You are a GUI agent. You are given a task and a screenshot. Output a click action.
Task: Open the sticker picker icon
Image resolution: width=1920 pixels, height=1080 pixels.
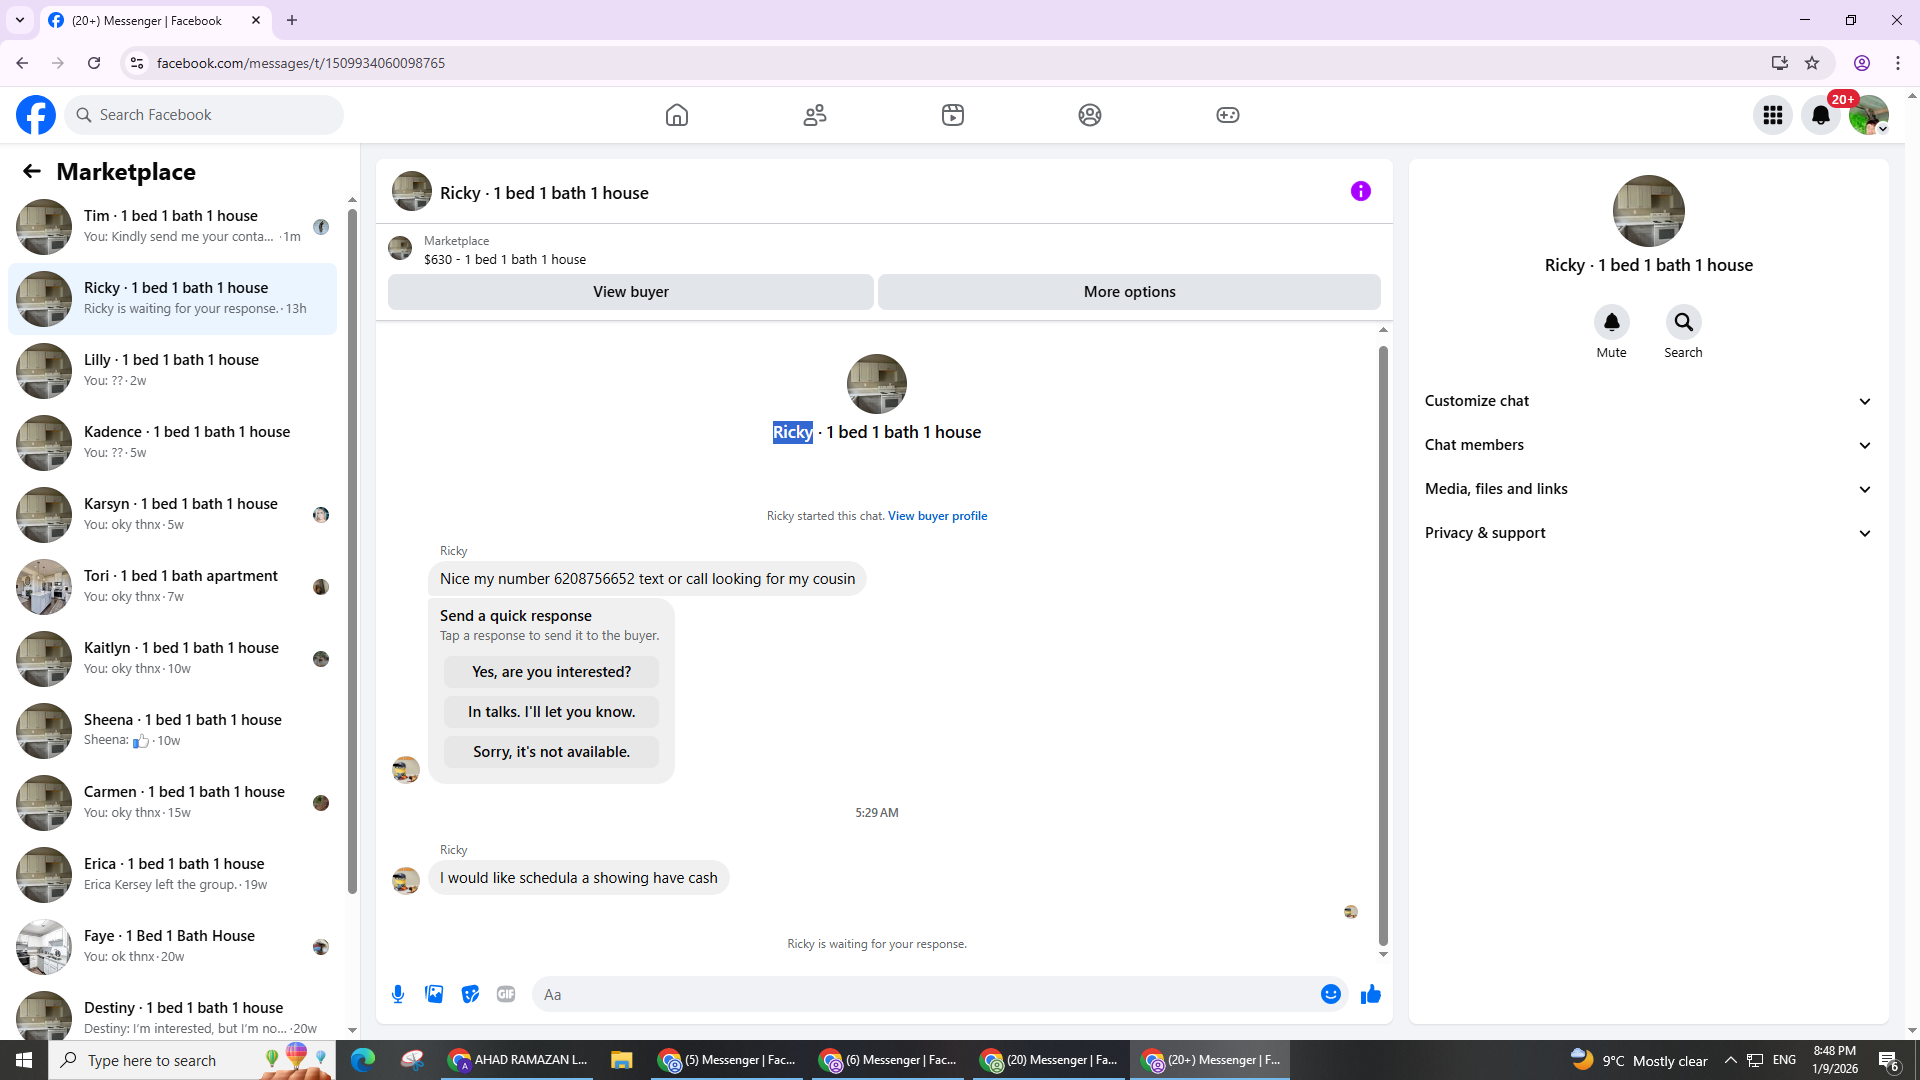[470, 994]
